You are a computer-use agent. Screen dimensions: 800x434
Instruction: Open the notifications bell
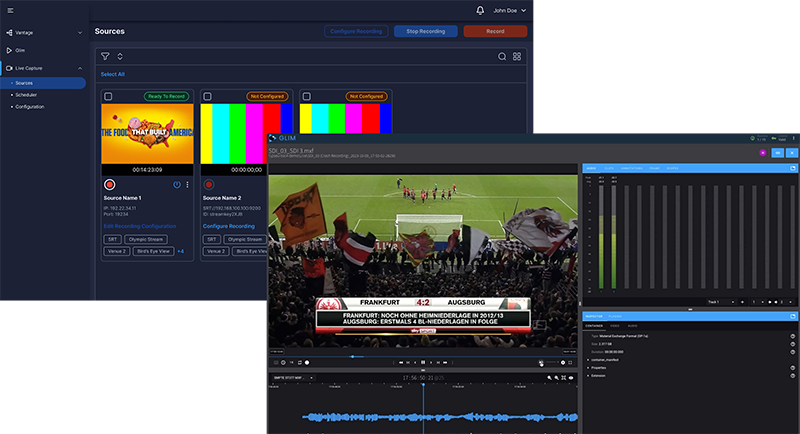tap(480, 10)
